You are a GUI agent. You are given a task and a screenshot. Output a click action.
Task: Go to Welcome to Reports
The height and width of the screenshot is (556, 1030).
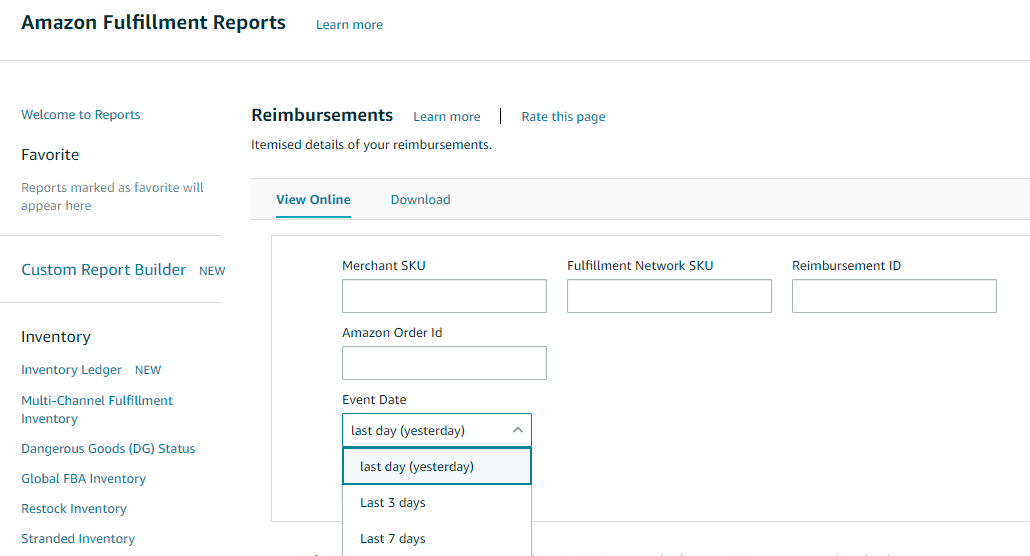point(80,114)
